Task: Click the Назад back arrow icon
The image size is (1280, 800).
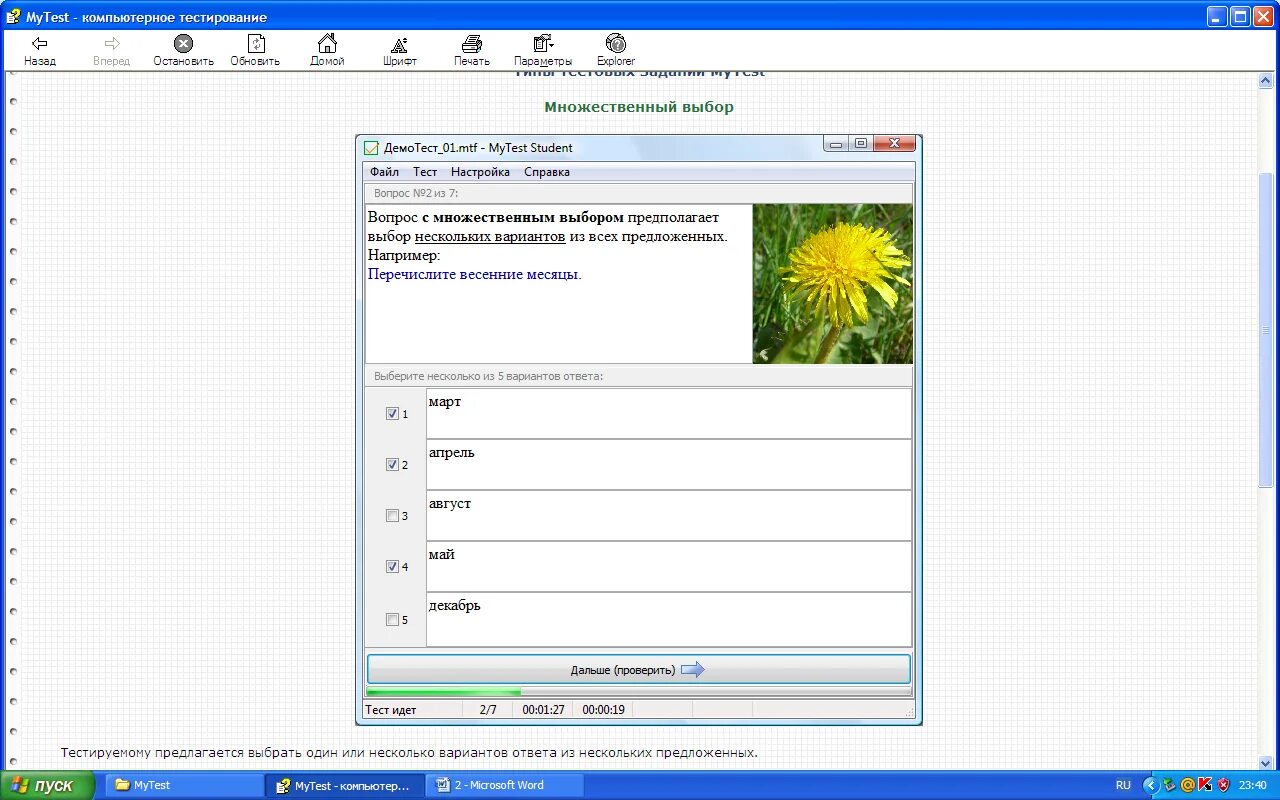Action: tap(40, 43)
